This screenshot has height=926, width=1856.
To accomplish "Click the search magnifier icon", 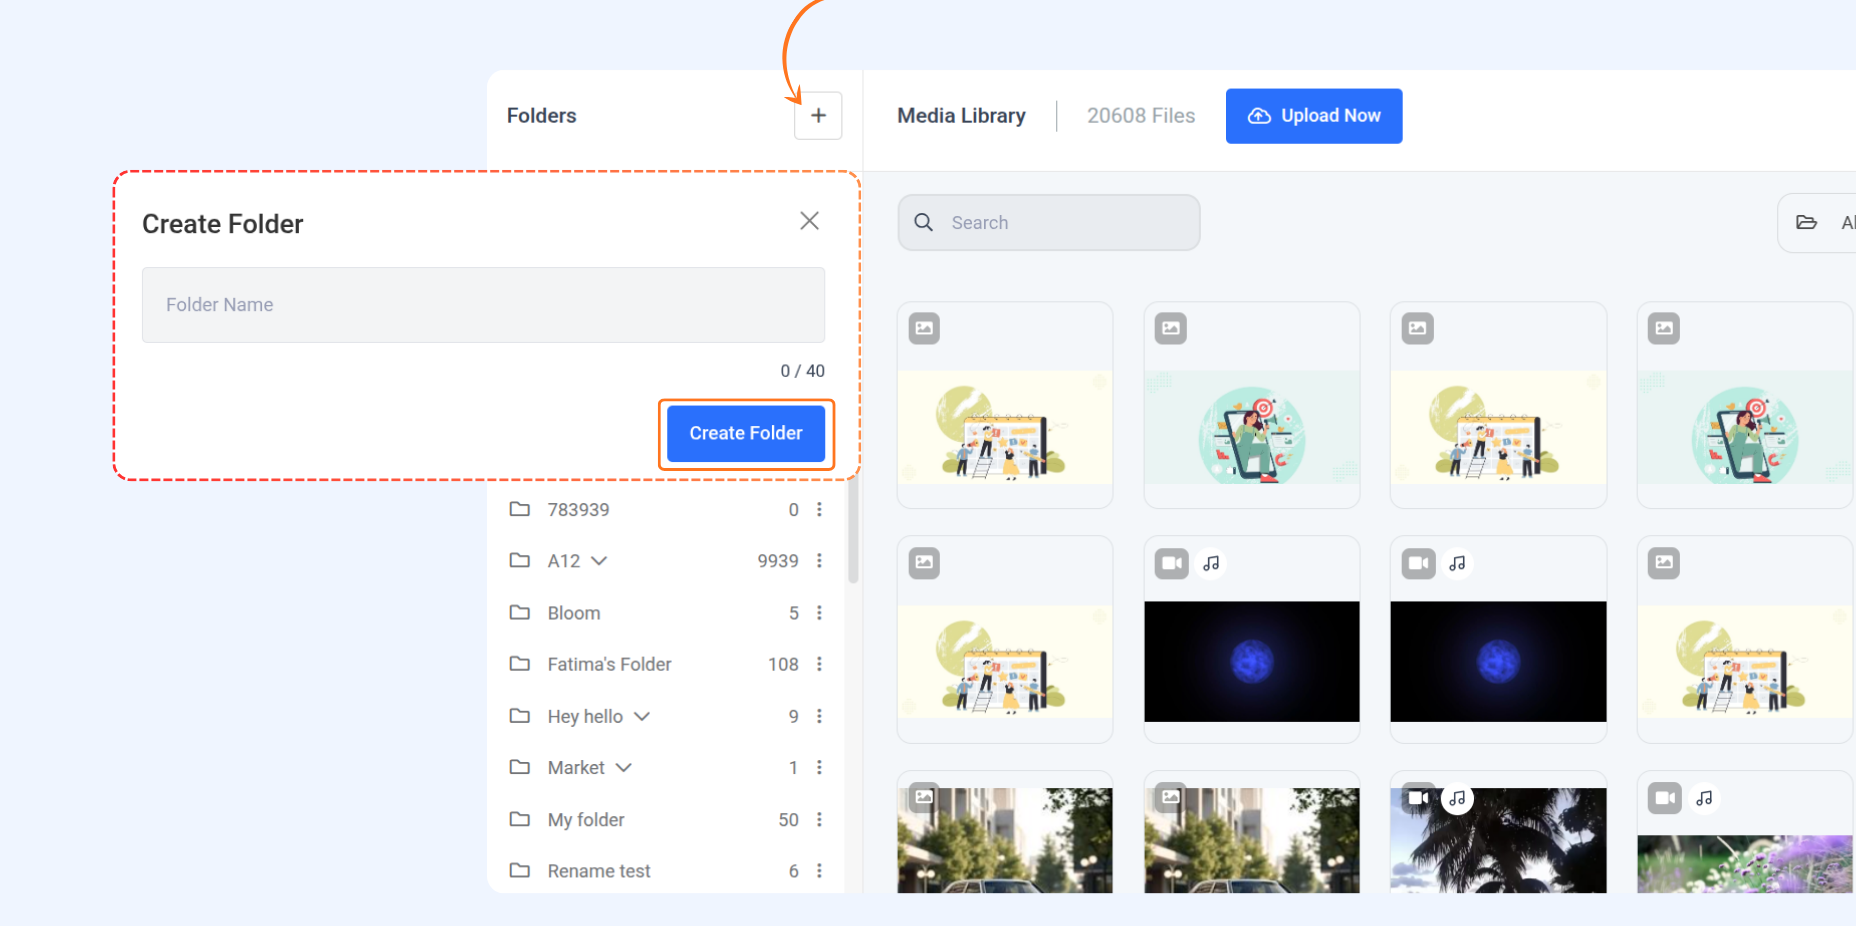I will [924, 222].
